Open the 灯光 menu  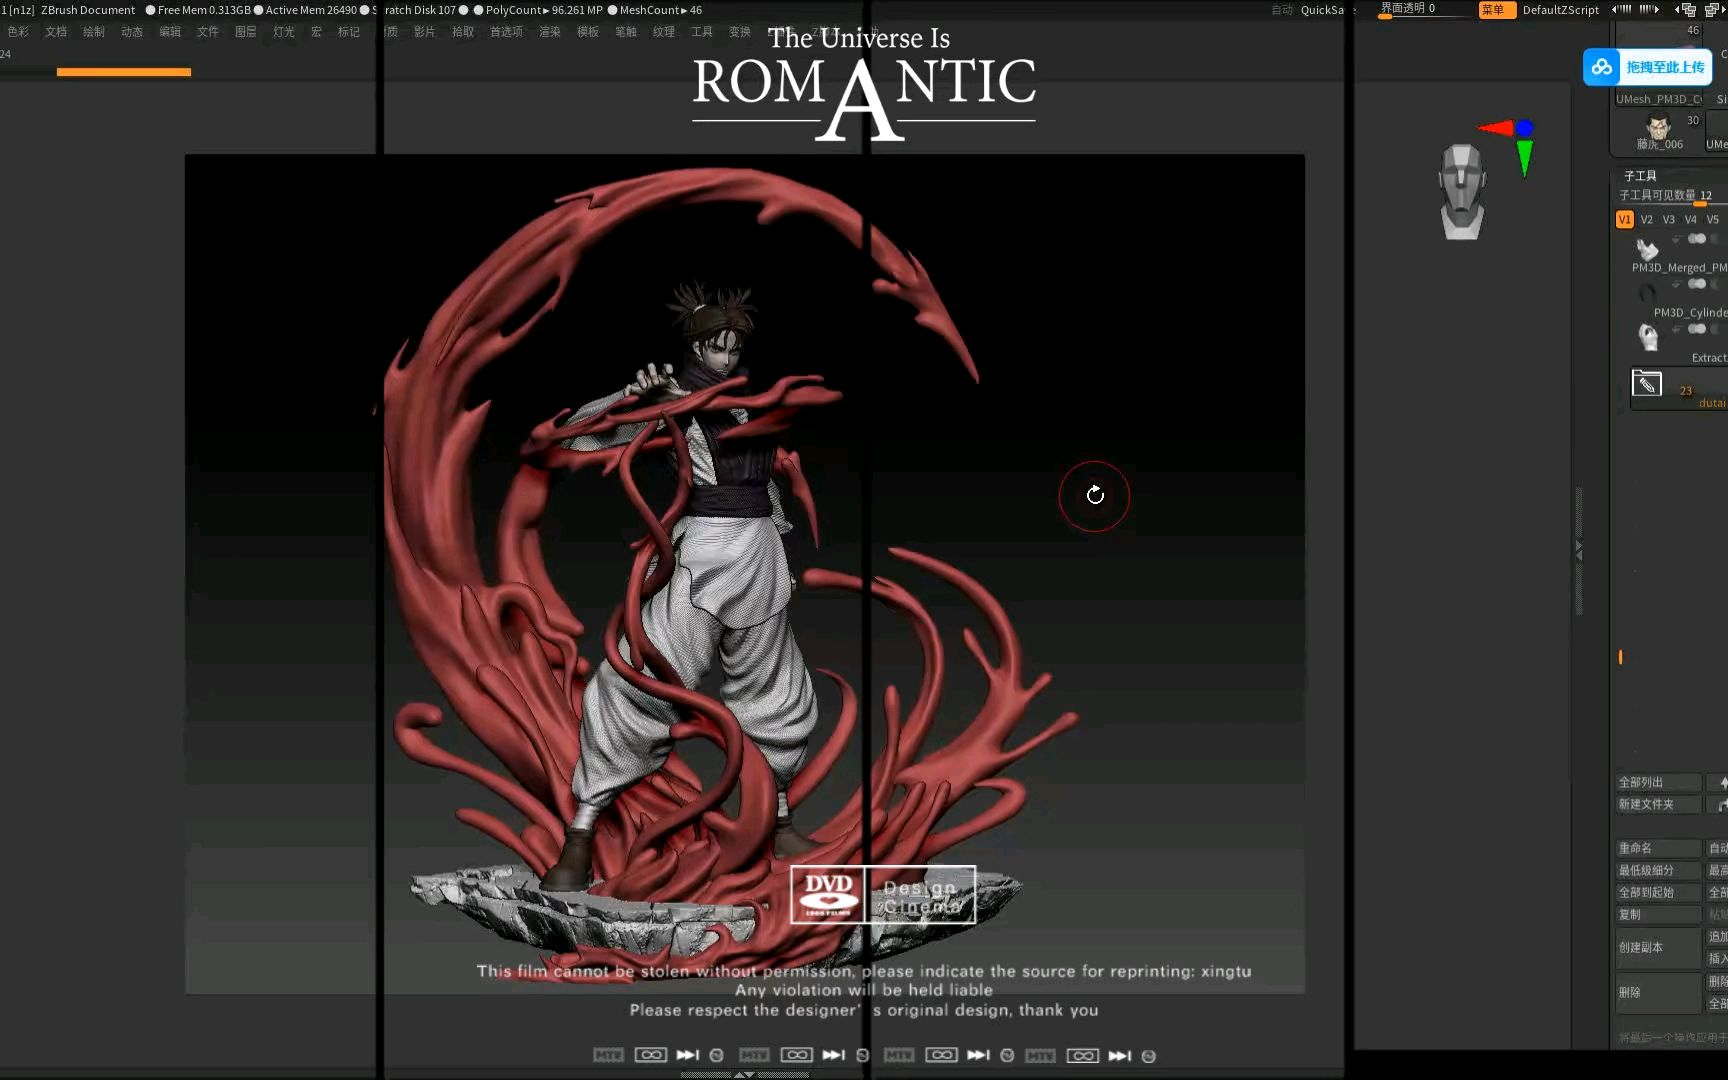tap(284, 32)
